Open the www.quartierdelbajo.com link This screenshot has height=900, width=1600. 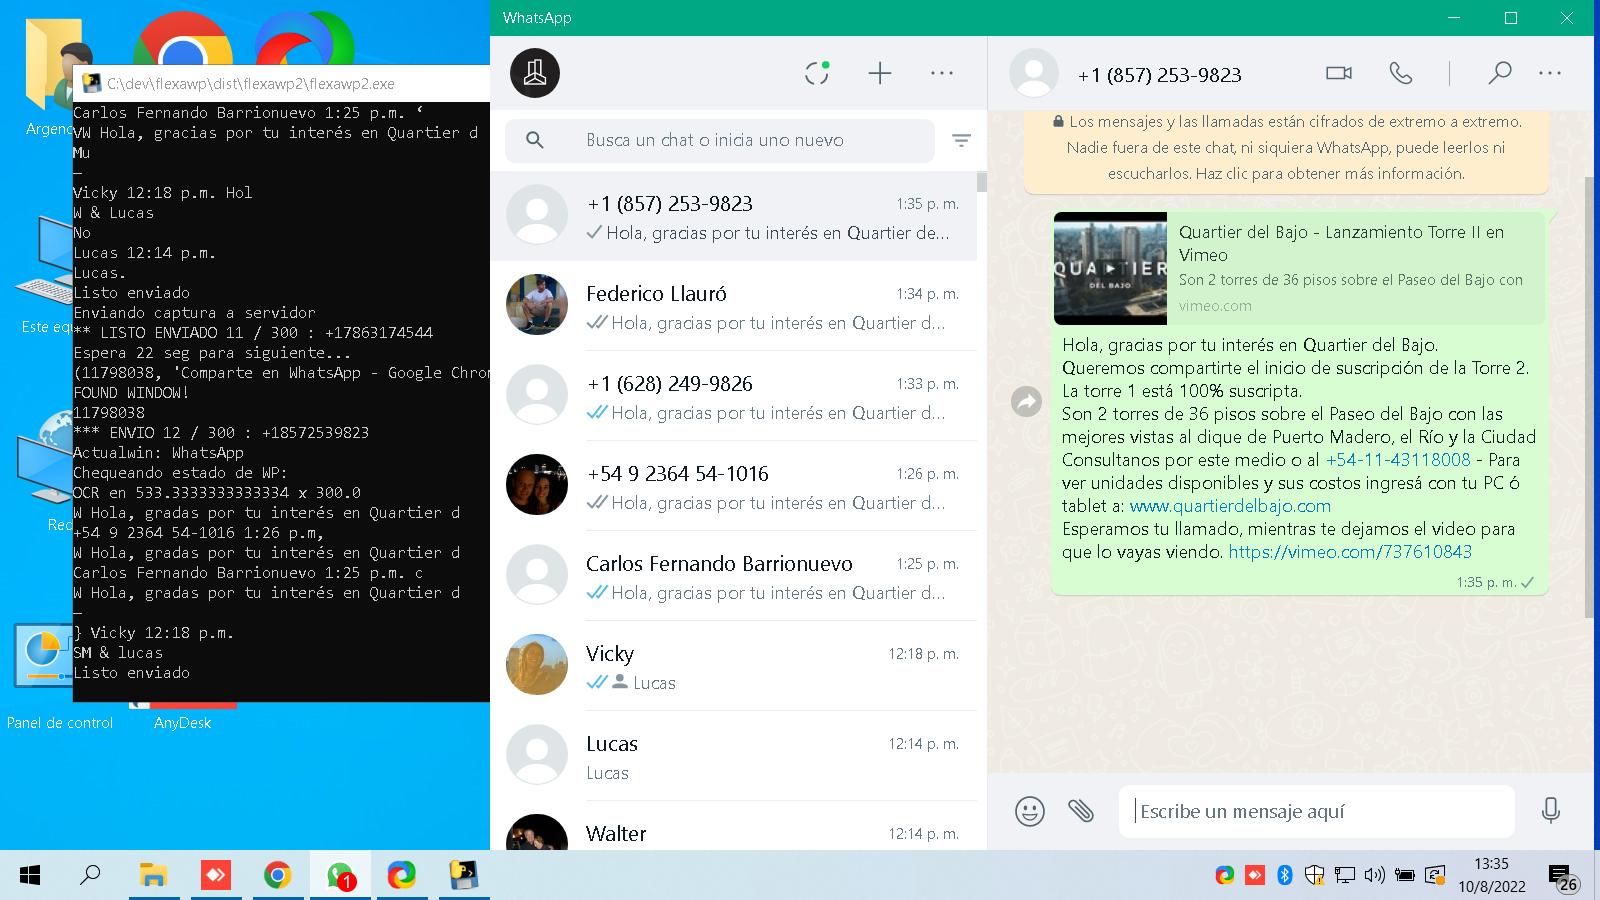[x=1230, y=506]
